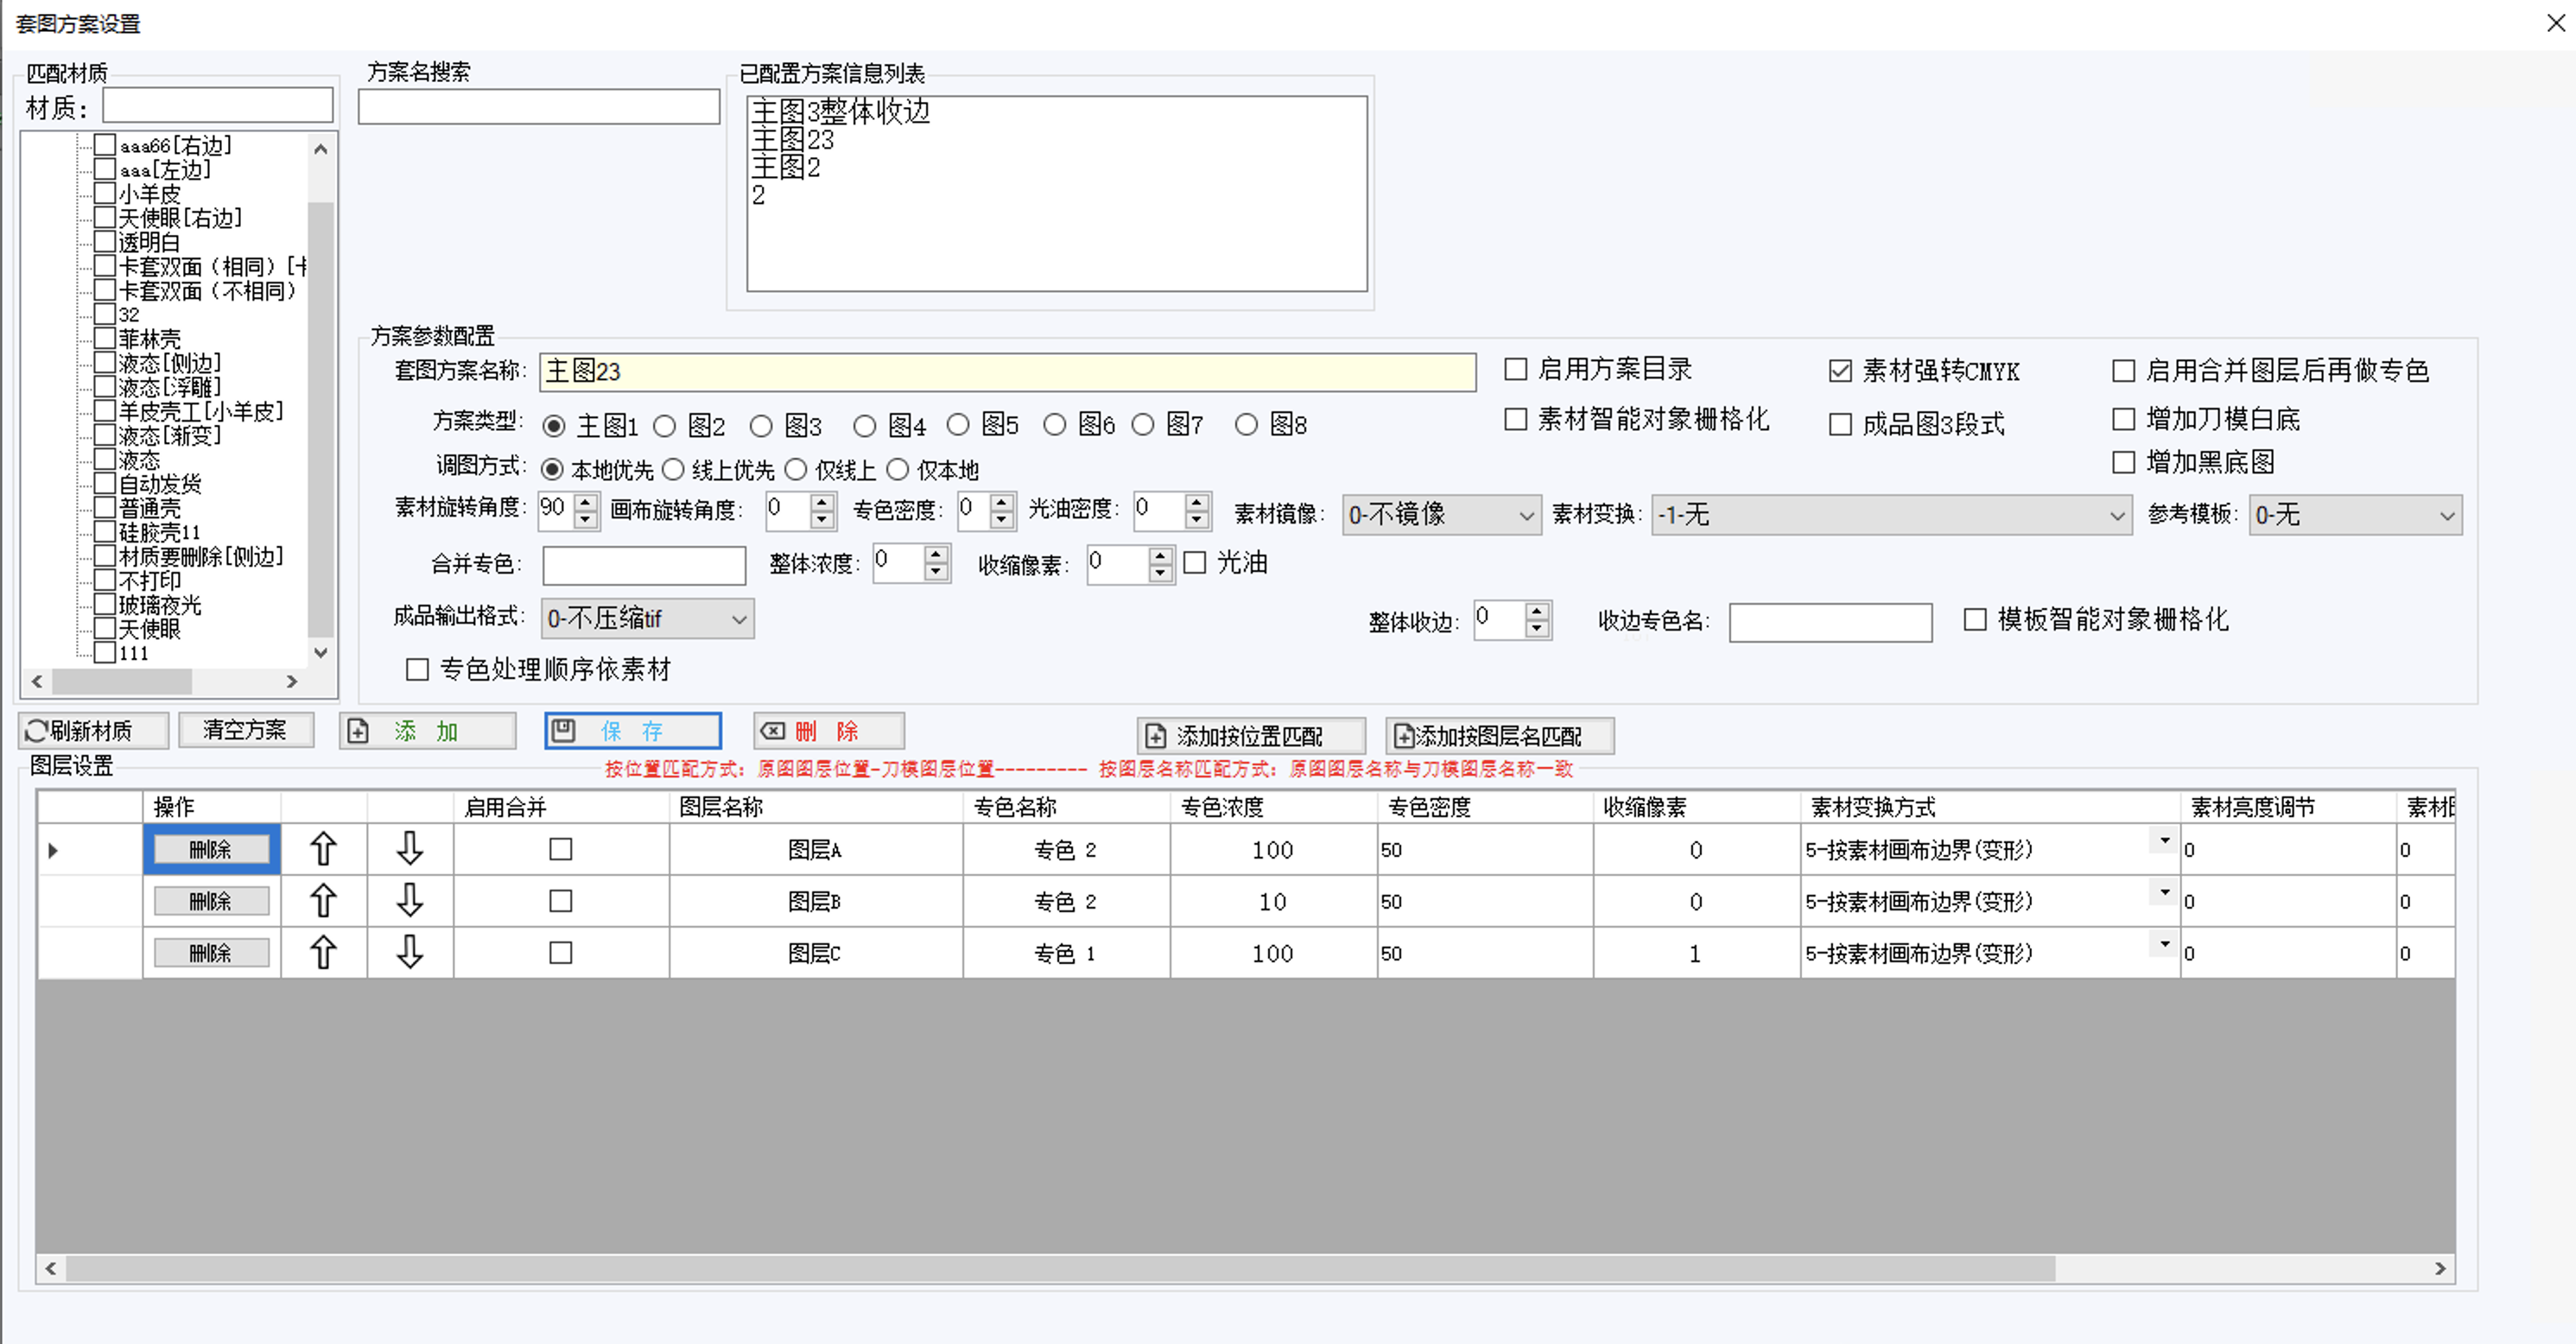Click the 保存 save disk icon
The image size is (2576, 1344).
564,730
